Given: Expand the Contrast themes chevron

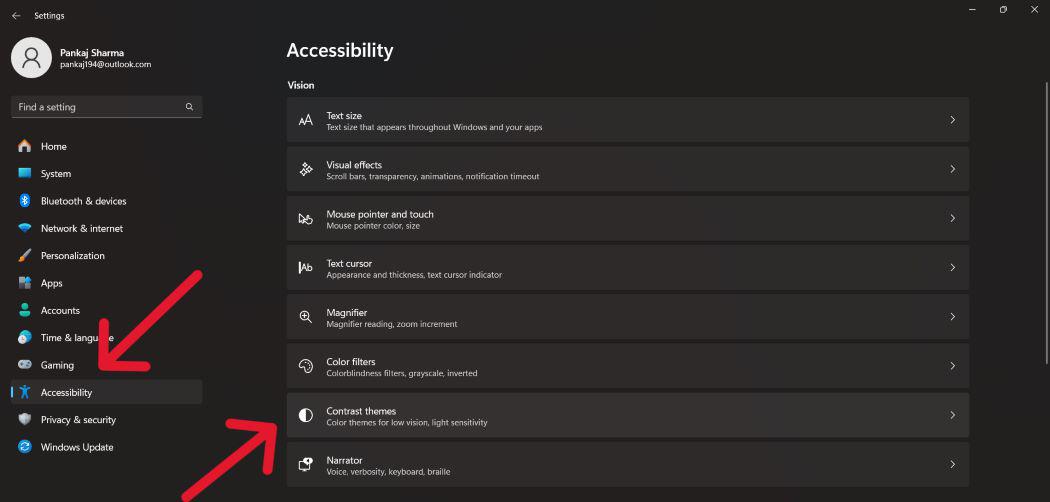Looking at the screenshot, I should (952, 415).
